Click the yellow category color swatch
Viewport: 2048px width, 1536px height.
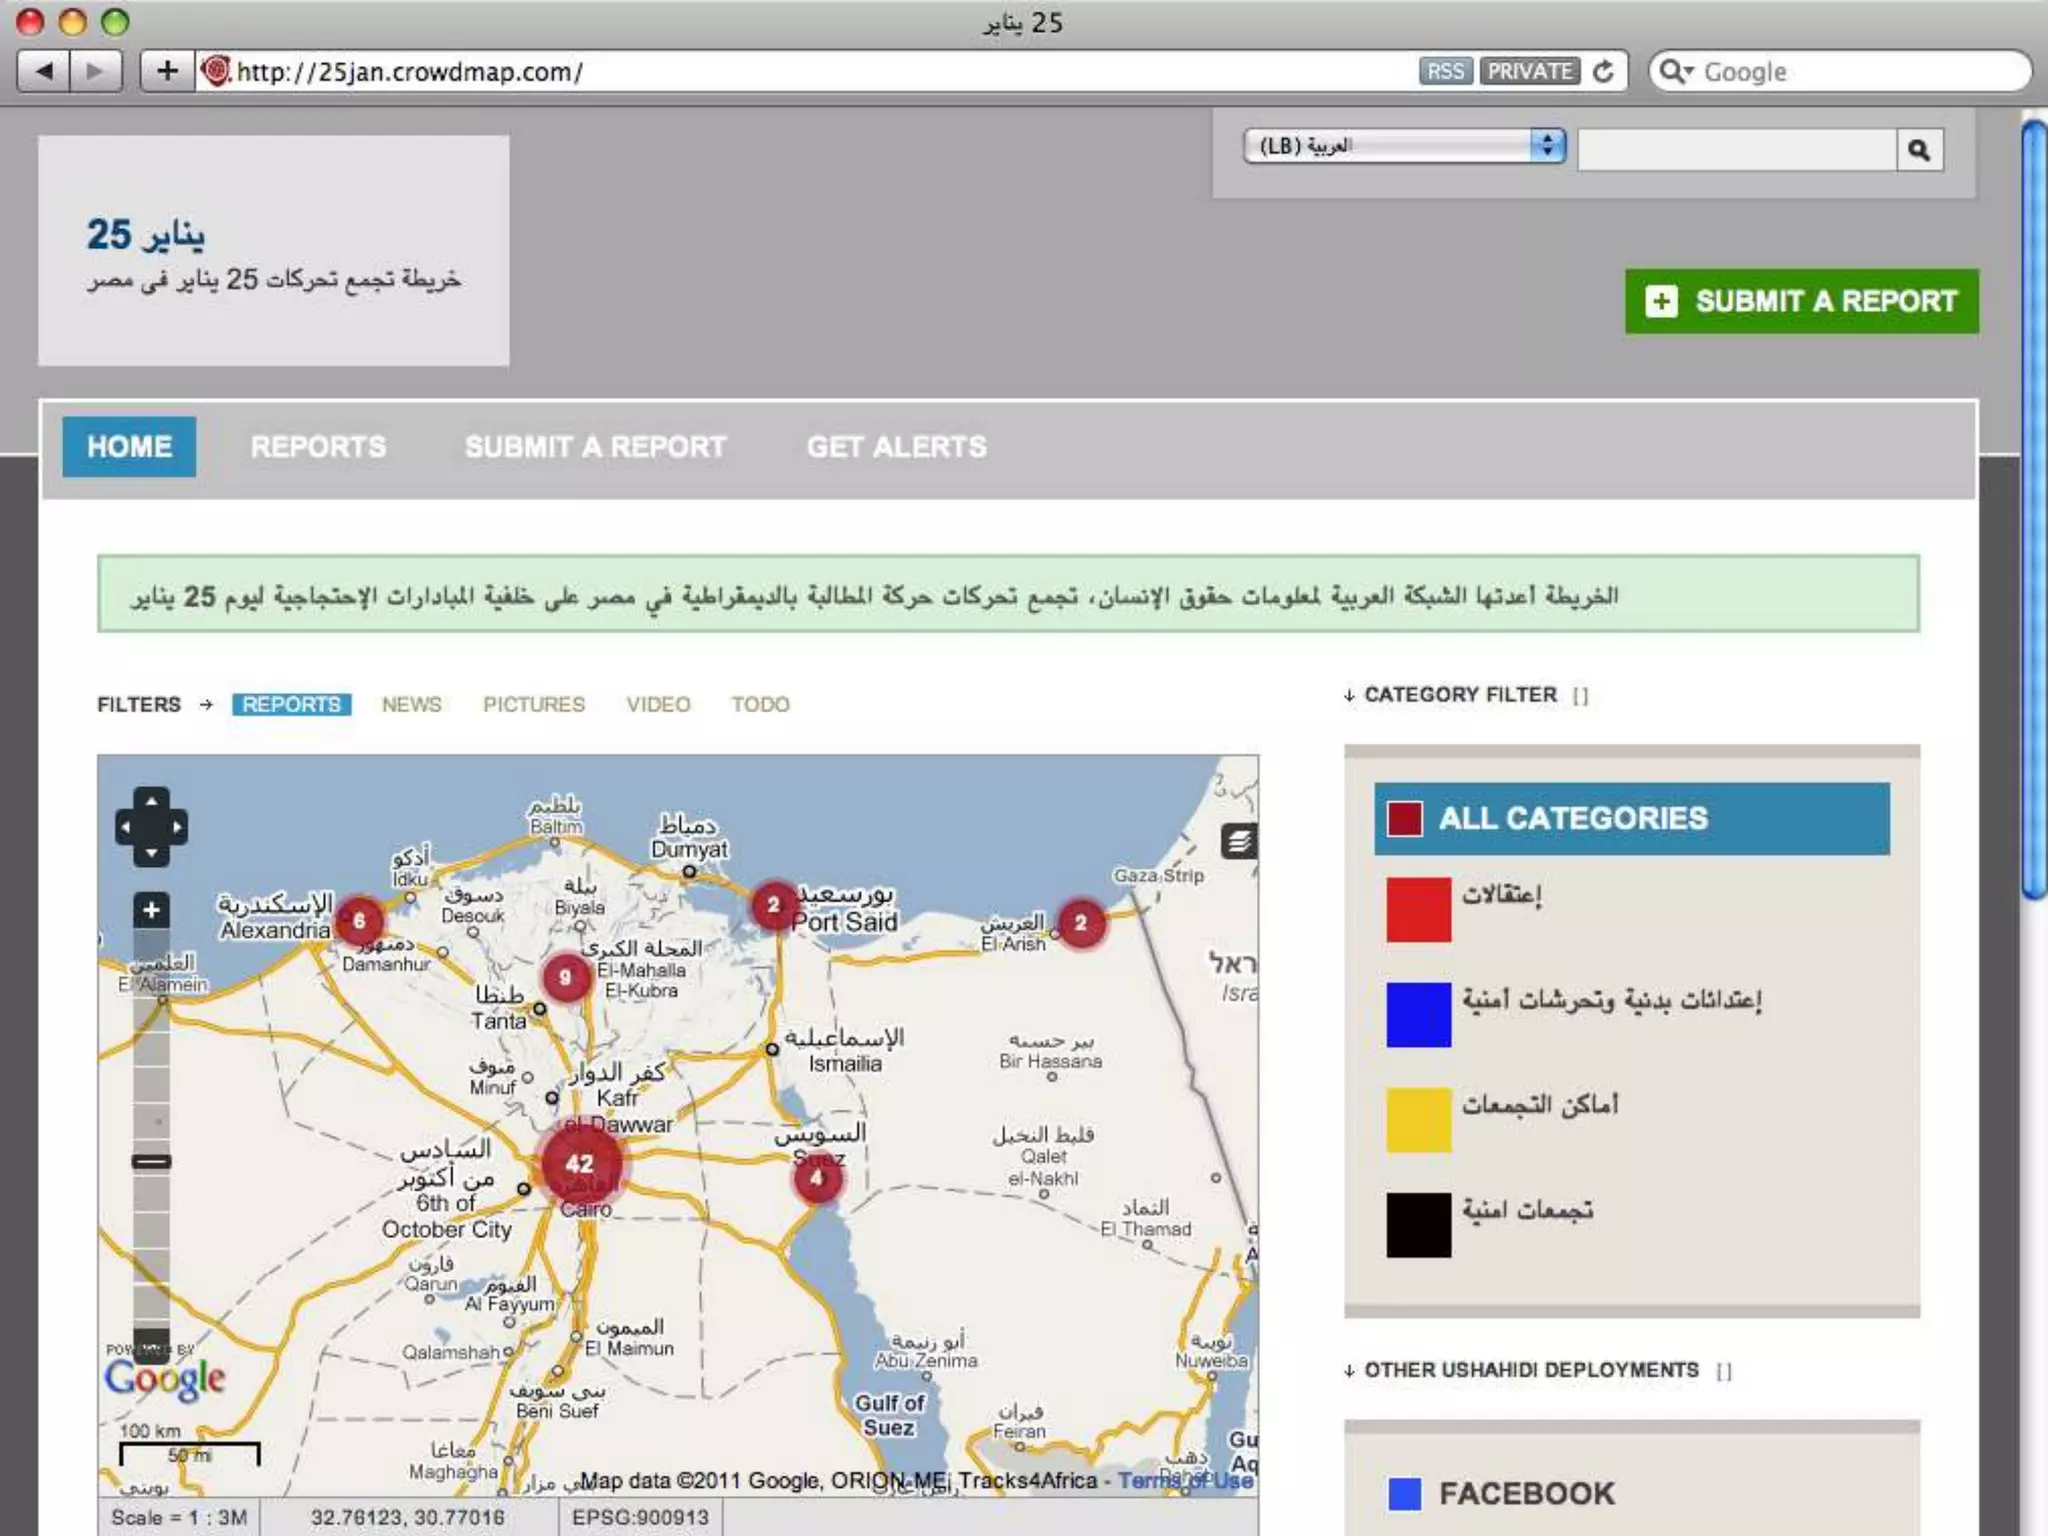click(x=1418, y=1119)
